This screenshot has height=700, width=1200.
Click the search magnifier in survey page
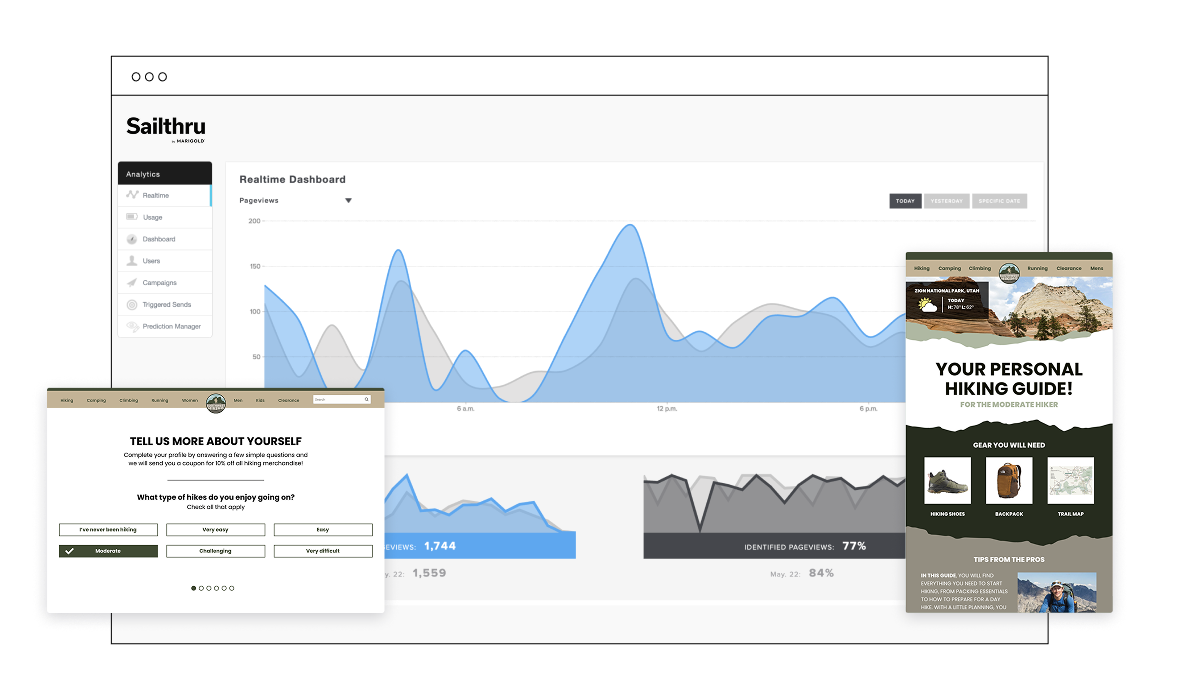click(367, 399)
